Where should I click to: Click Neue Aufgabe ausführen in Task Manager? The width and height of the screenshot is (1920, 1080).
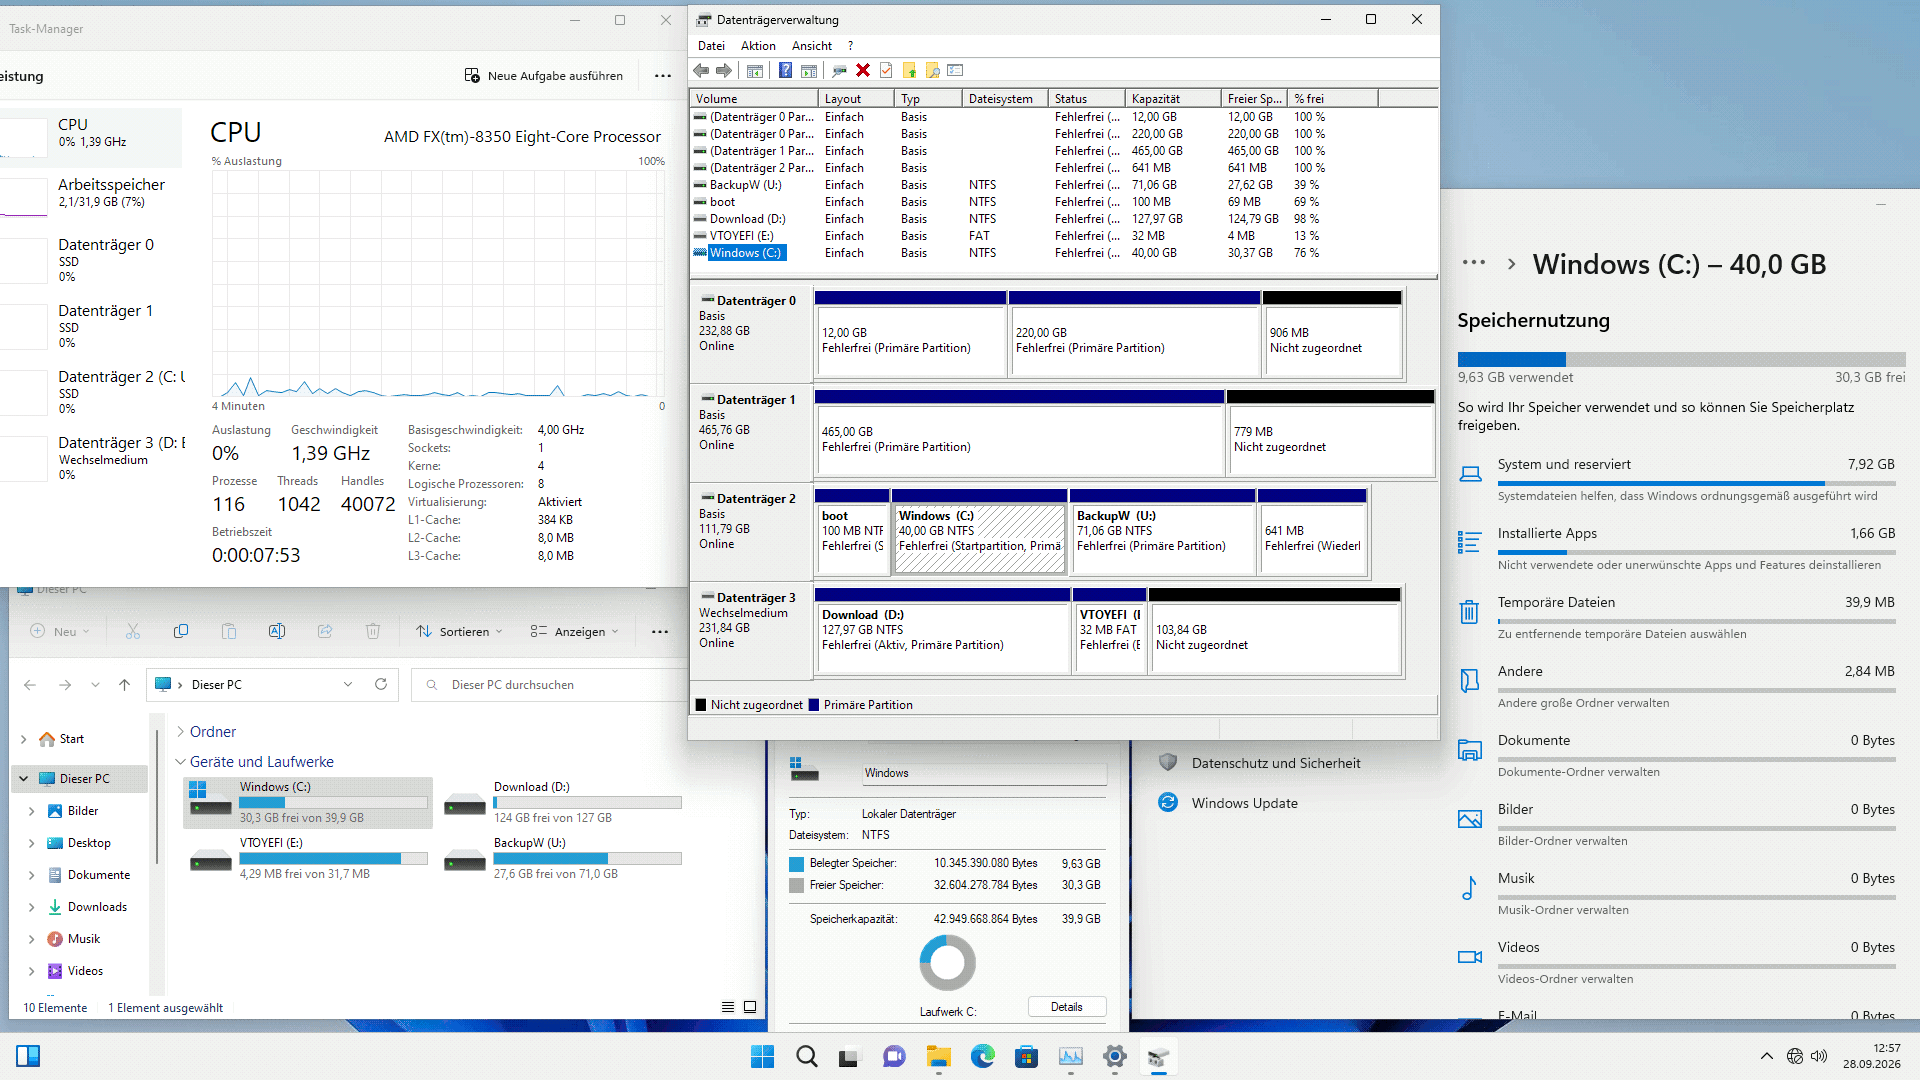(544, 76)
